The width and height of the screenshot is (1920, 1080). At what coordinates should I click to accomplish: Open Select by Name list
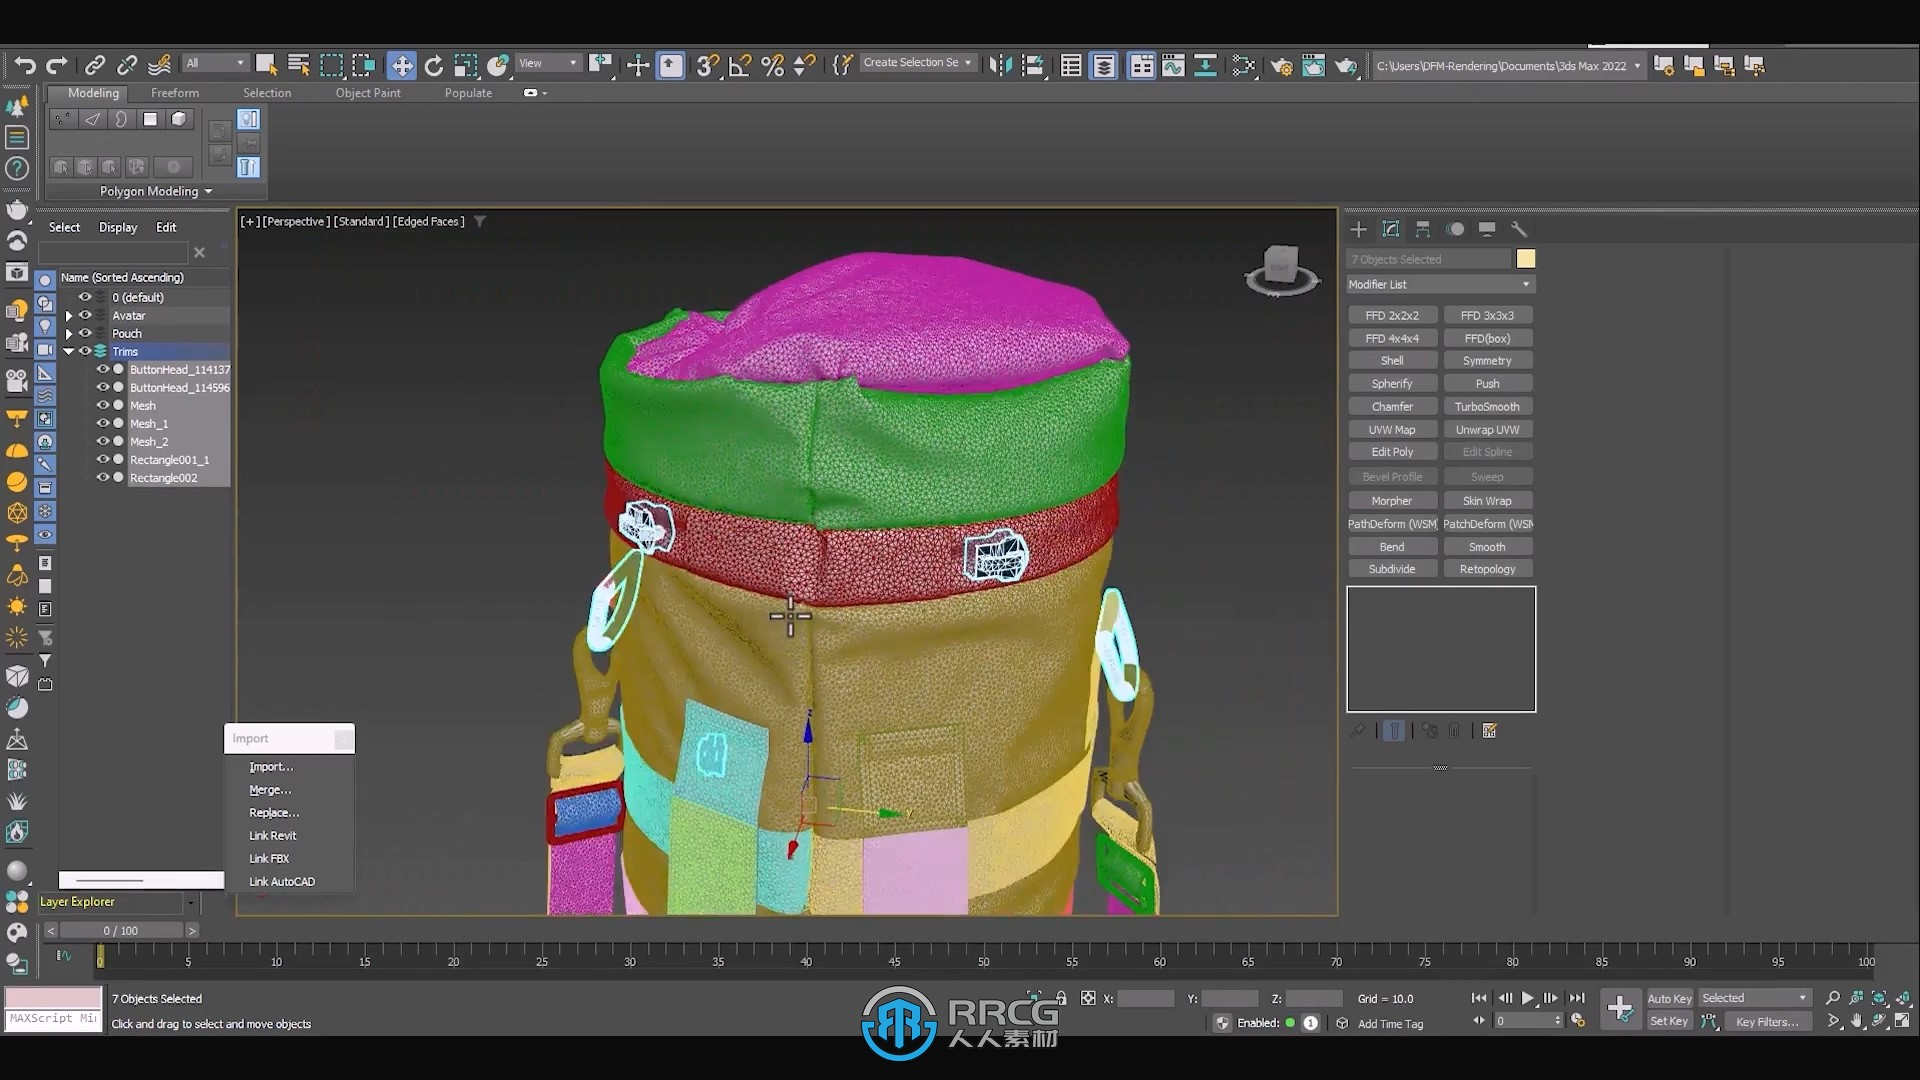click(x=299, y=66)
